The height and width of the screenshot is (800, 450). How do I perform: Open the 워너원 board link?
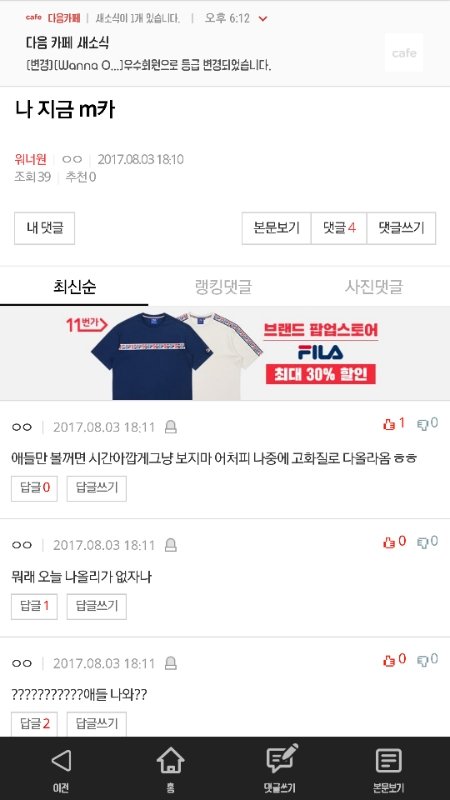point(31,160)
